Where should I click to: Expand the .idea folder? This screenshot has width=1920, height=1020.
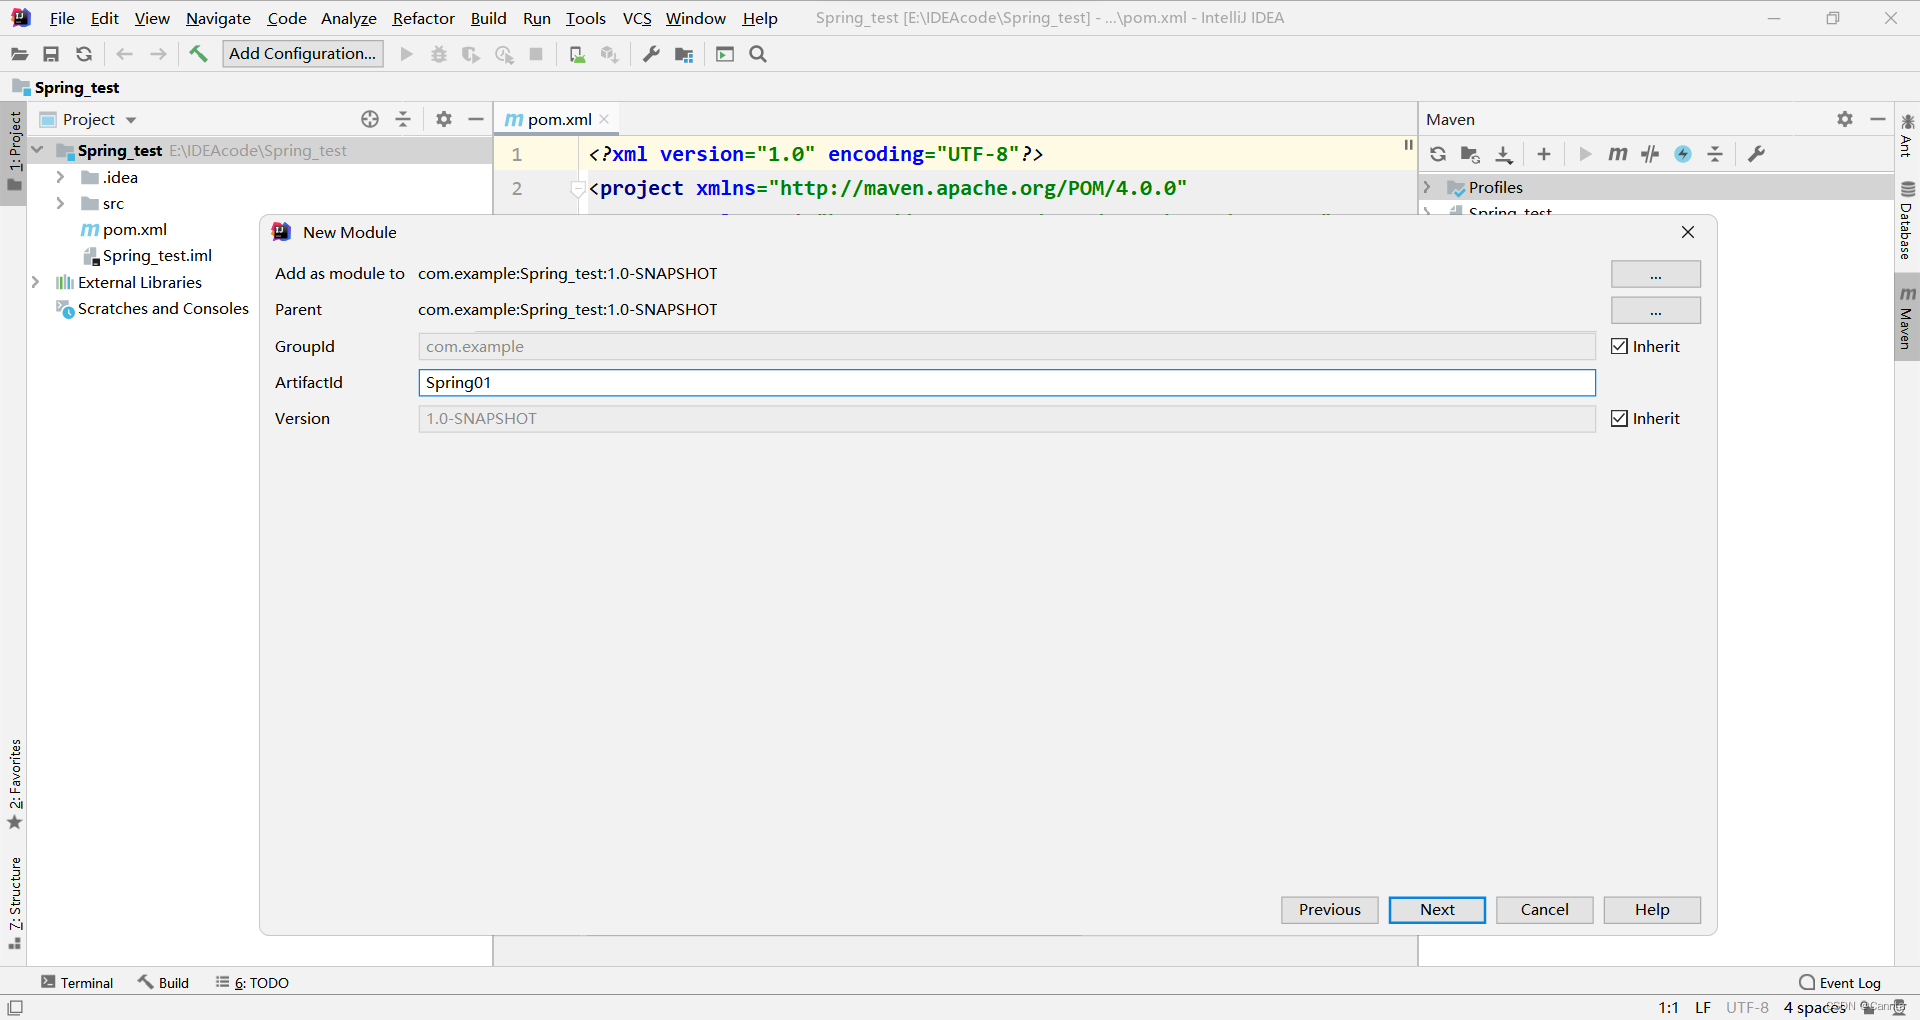tap(60, 177)
